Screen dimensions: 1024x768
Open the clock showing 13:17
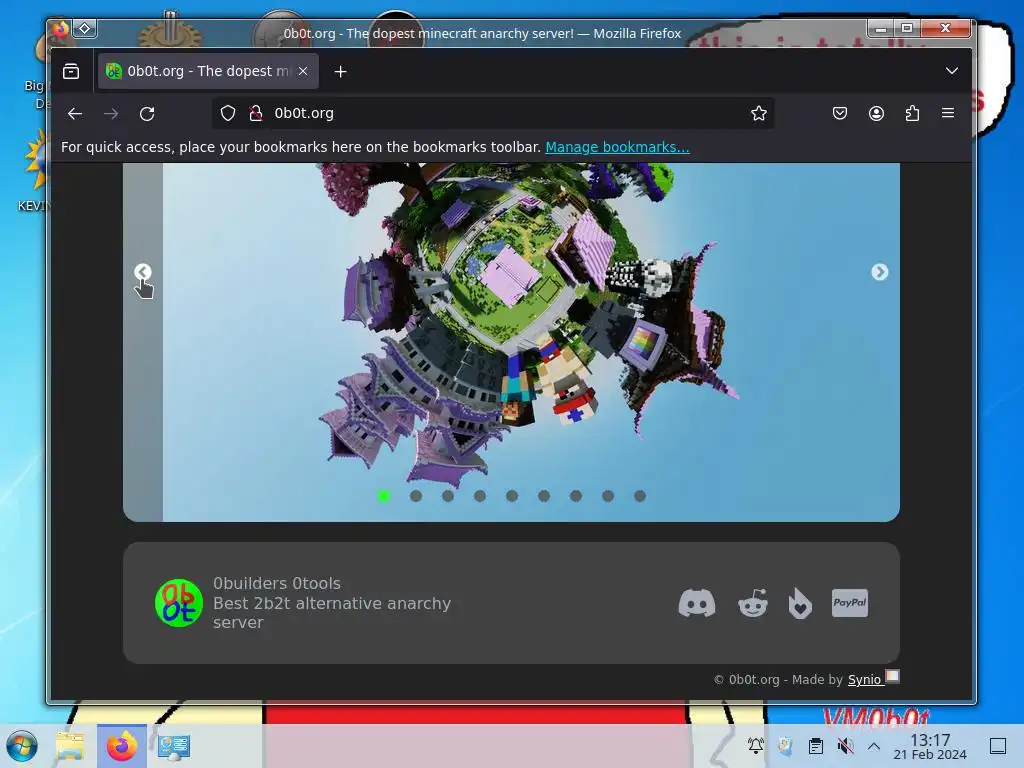click(x=930, y=746)
